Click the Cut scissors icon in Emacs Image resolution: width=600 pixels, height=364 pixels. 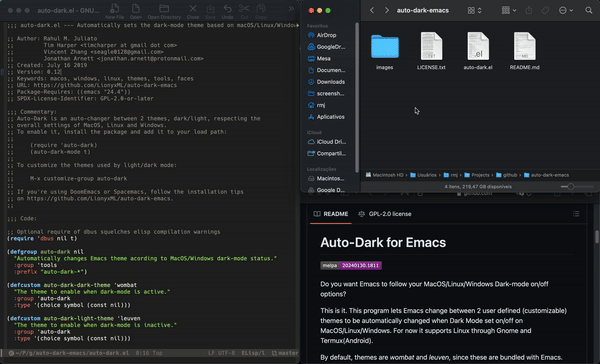(244, 11)
